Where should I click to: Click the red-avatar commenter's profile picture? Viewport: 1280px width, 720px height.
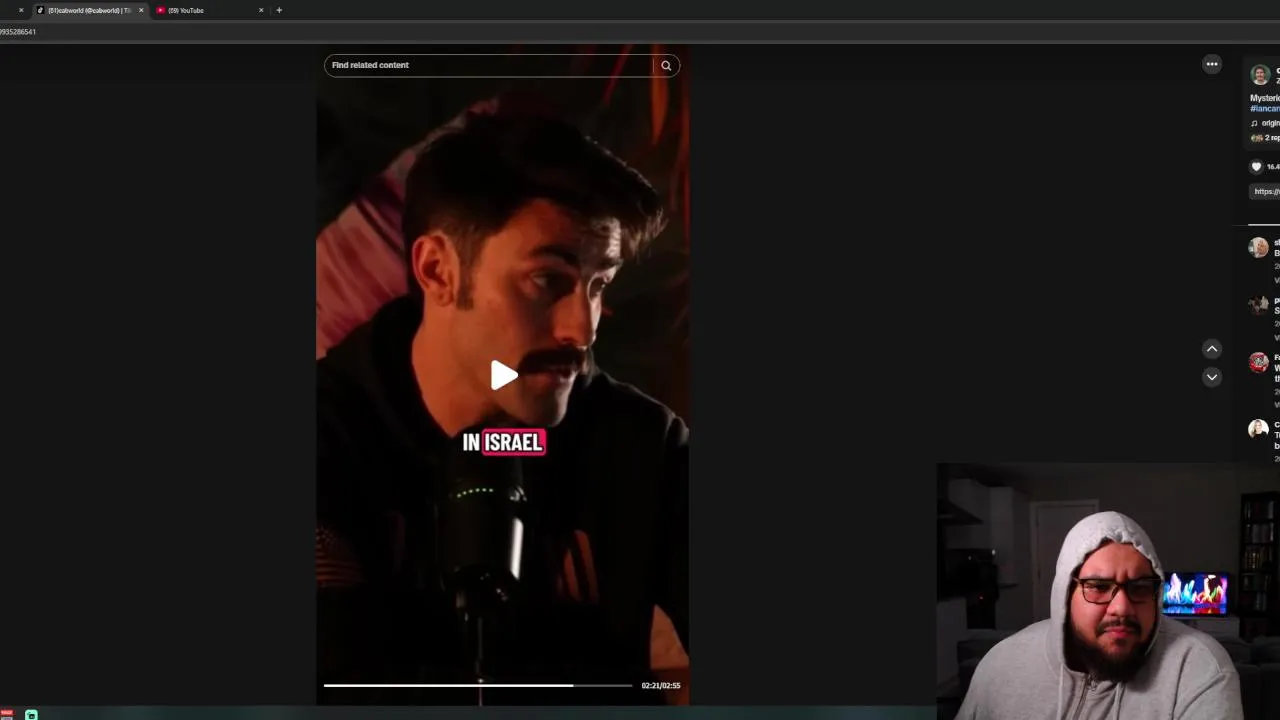(1258, 363)
